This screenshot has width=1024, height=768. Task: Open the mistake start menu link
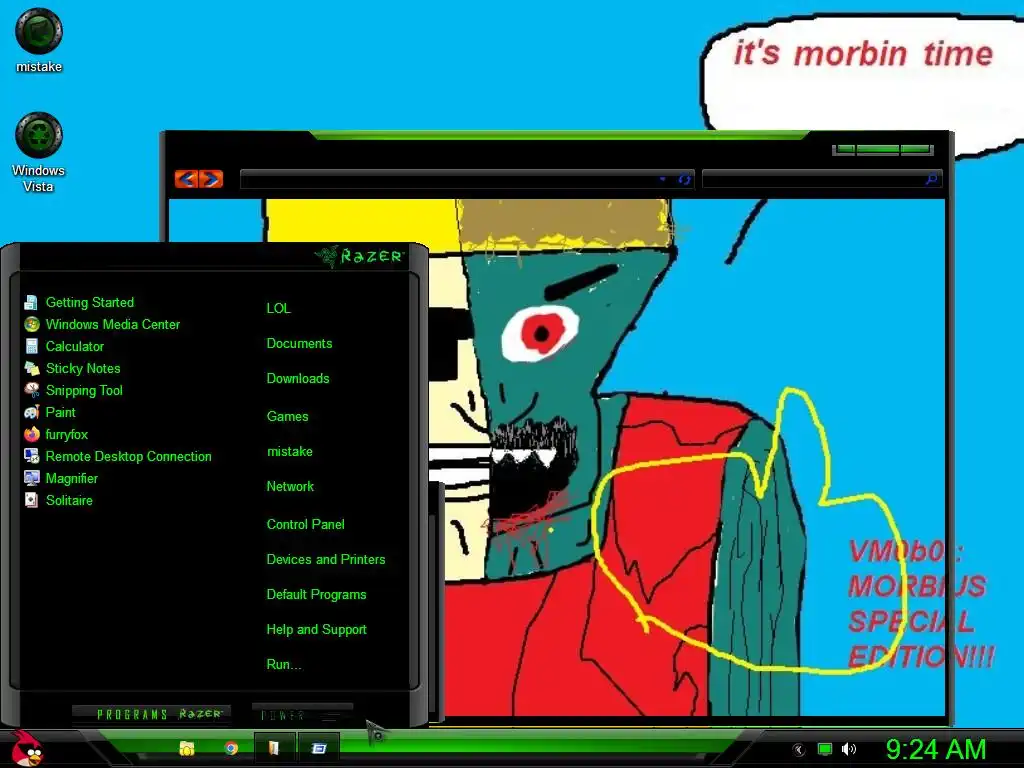[x=289, y=451]
